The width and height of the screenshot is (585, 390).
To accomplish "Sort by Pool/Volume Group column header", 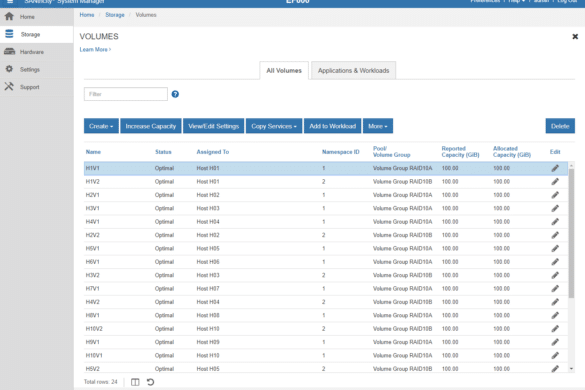I will pos(391,152).
